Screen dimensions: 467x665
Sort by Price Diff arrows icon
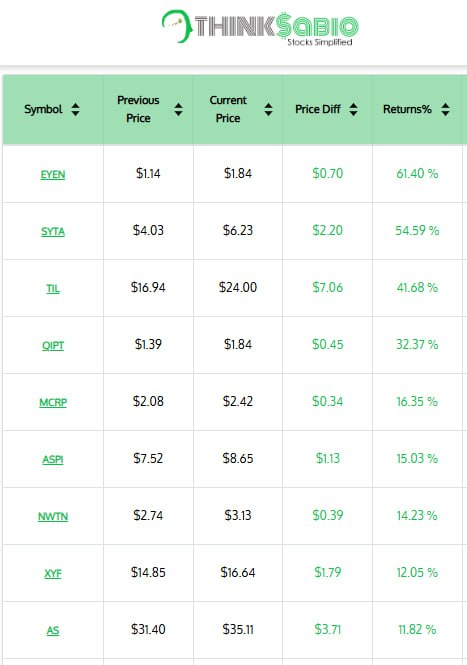click(x=353, y=109)
